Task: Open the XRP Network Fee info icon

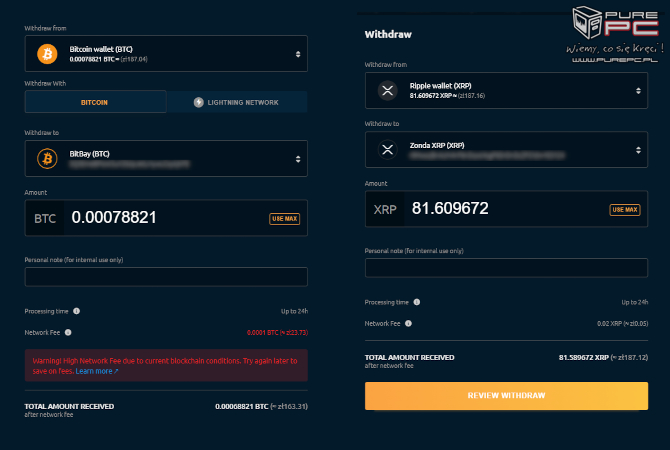Action: (x=408, y=324)
